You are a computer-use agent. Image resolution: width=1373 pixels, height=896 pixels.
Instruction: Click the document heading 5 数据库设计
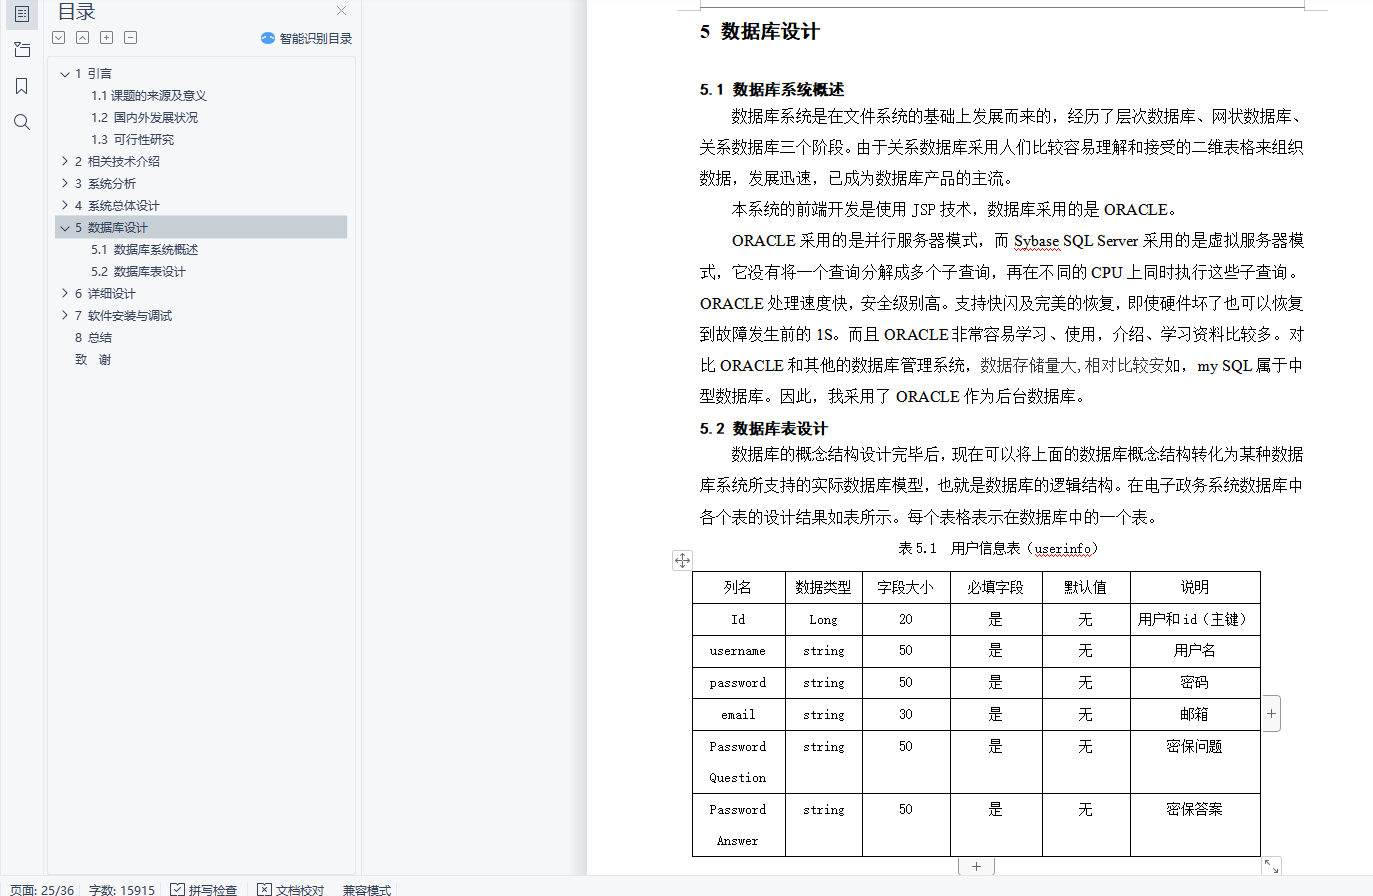pyautogui.click(x=759, y=32)
